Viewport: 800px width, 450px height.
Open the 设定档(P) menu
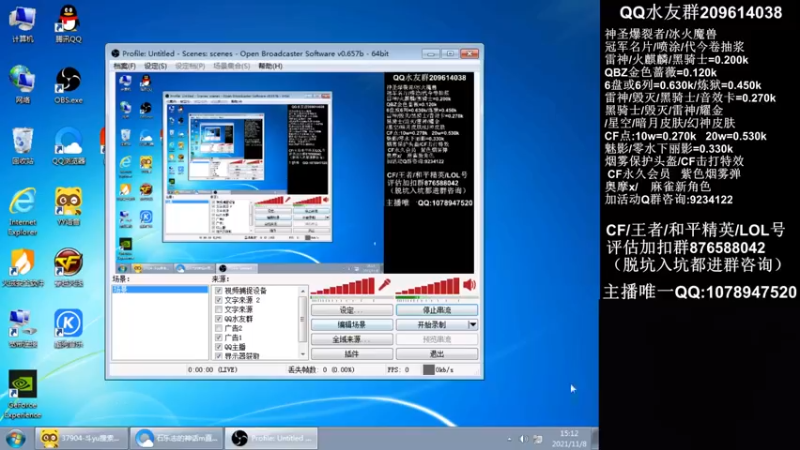click(190, 66)
